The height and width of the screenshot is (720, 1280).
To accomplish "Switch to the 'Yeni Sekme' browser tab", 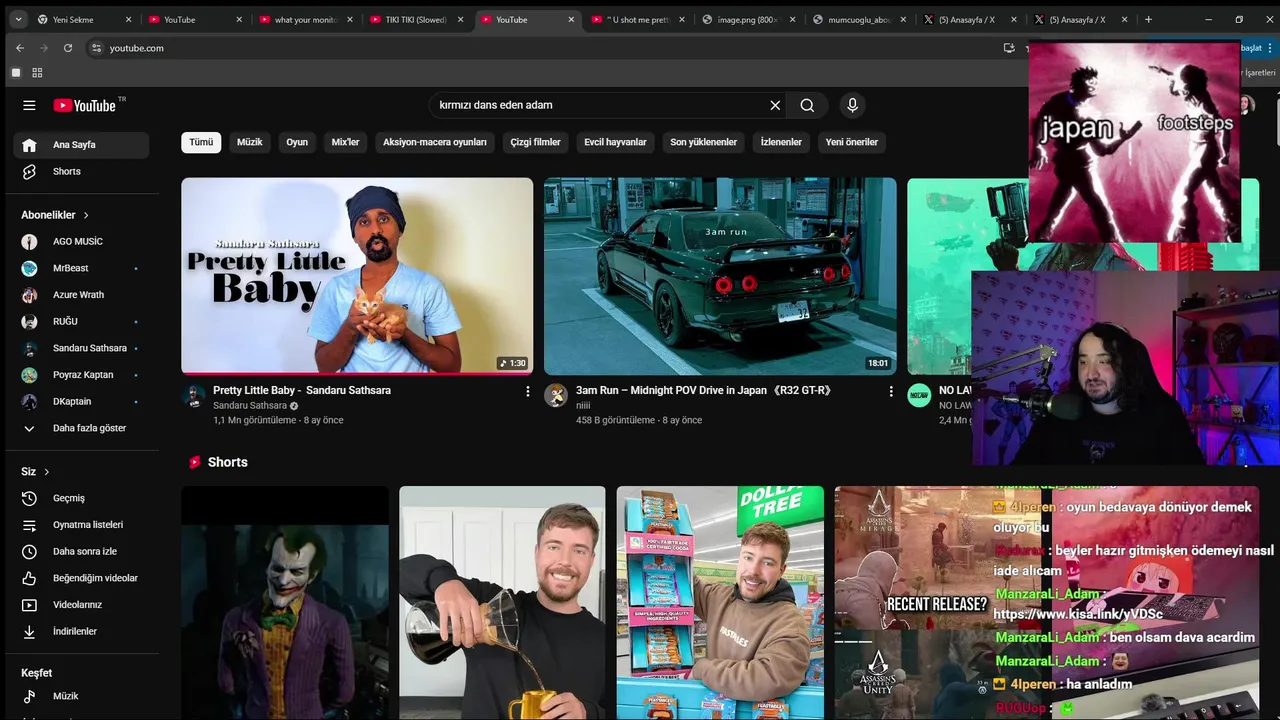I will tap(84, 19).
